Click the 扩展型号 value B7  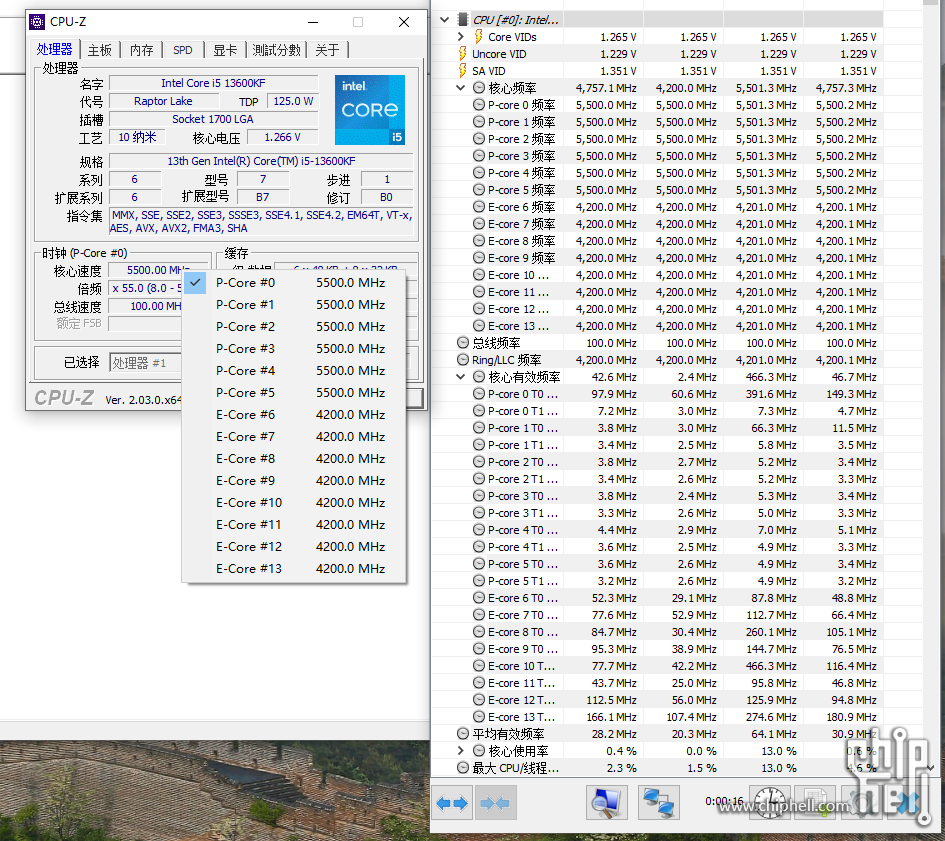[x=263, y=197]
